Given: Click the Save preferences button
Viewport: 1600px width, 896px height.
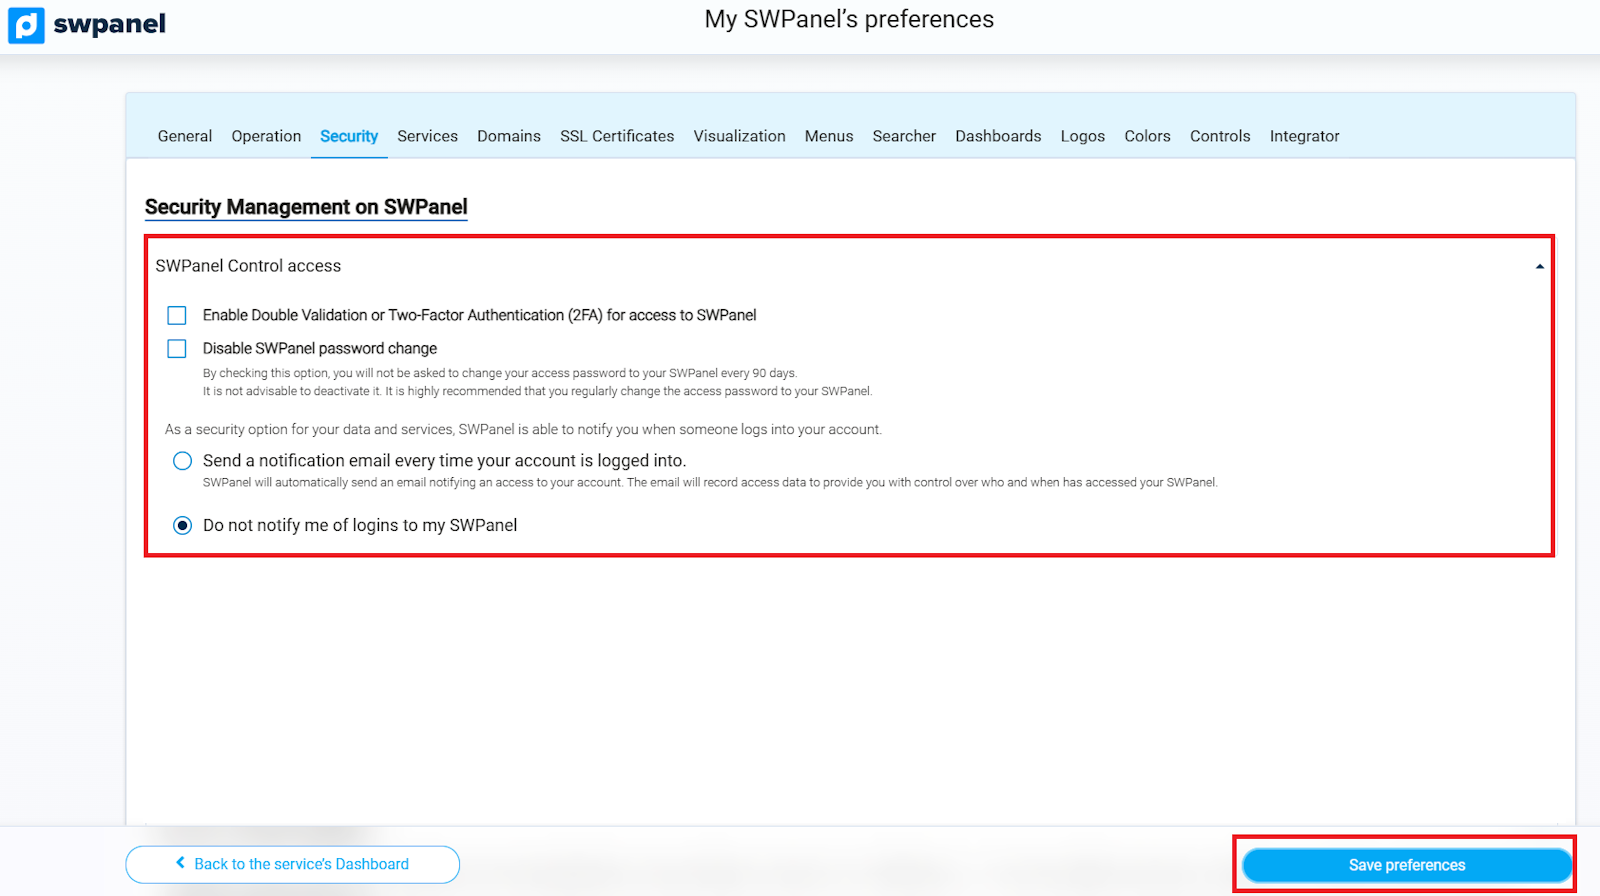Looking at the screenshot, I should pyautogui.click(x=1406, y=865).
